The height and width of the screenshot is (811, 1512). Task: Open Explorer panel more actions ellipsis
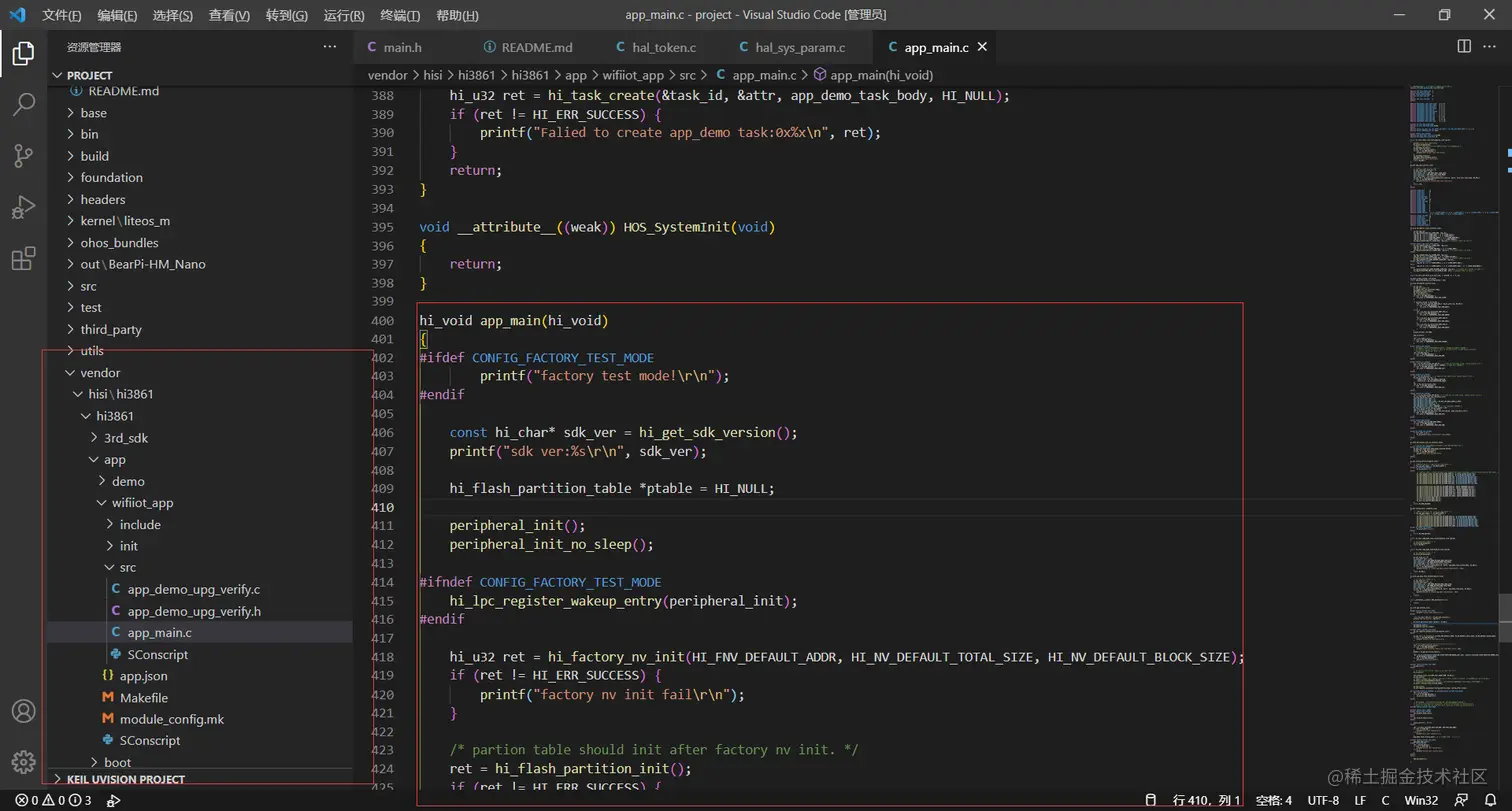330,47
